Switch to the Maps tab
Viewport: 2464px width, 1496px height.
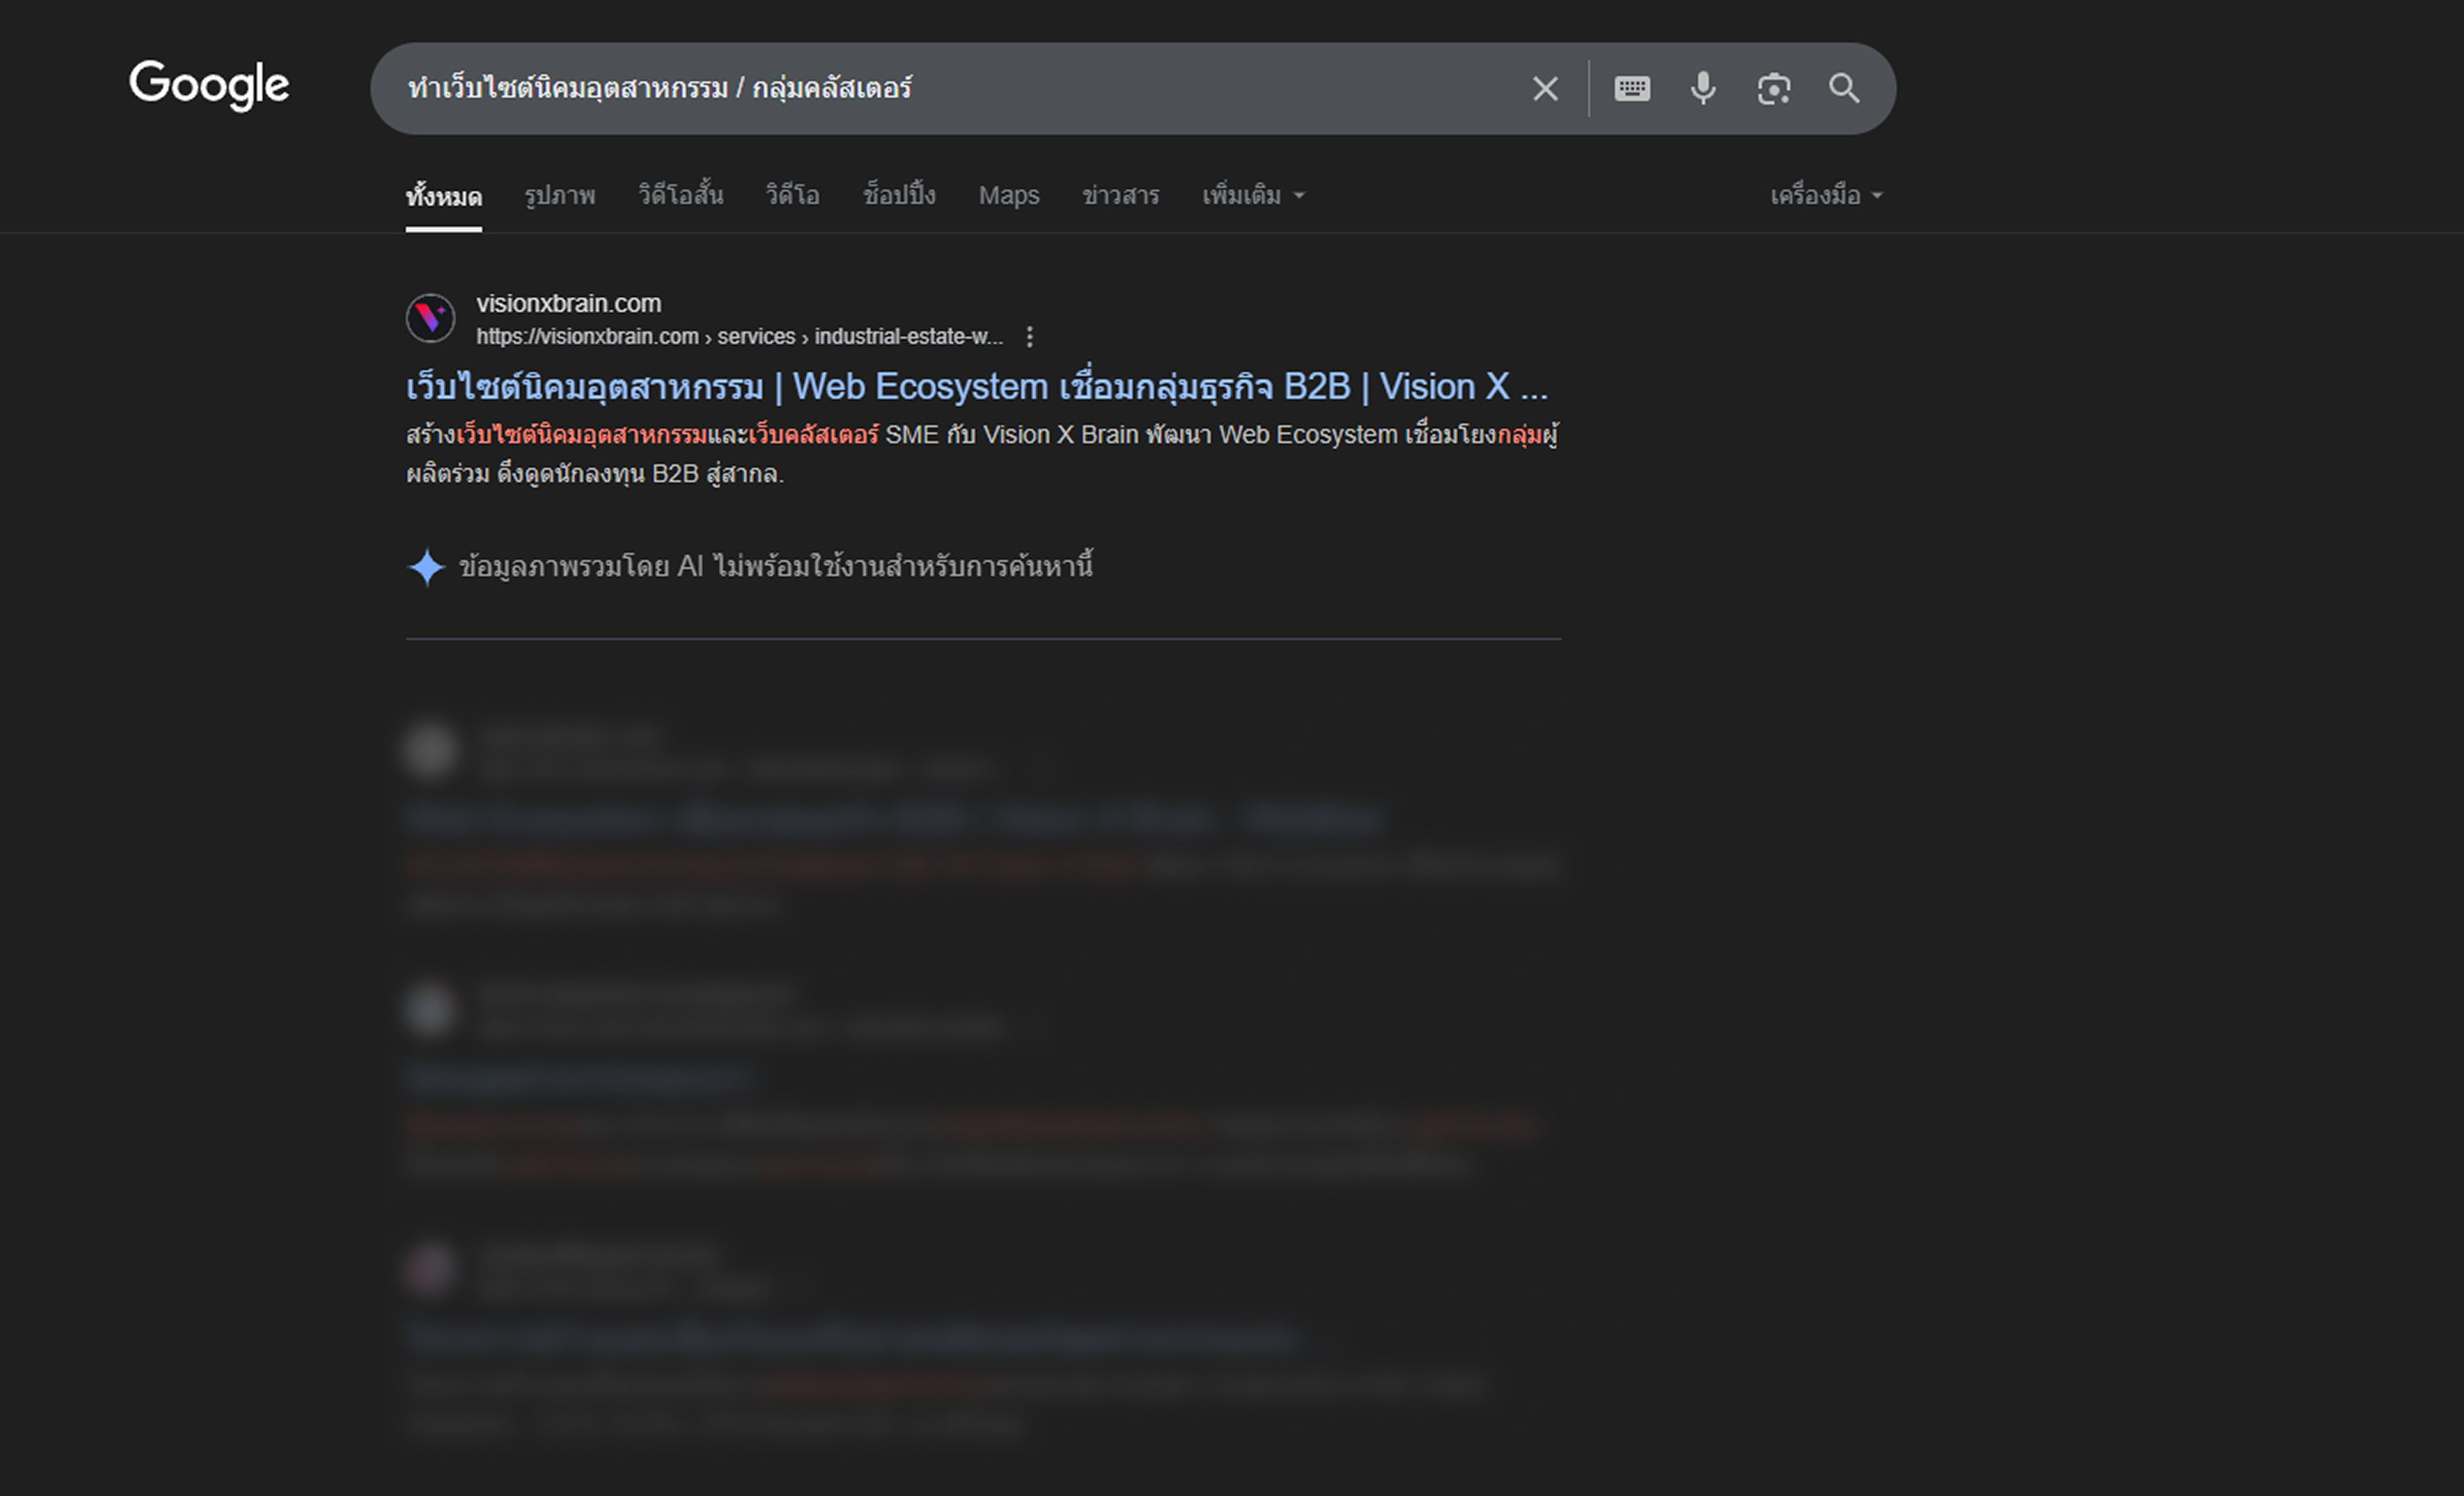tap(1009, 196)
